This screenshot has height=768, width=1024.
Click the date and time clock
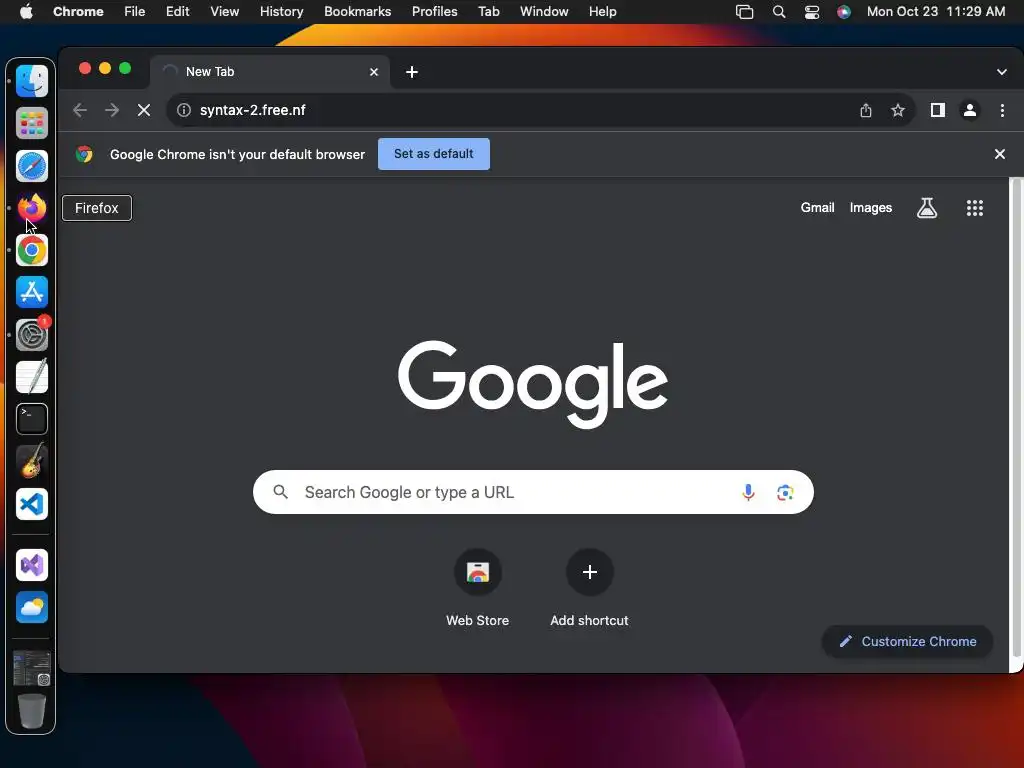click(936, 11)
